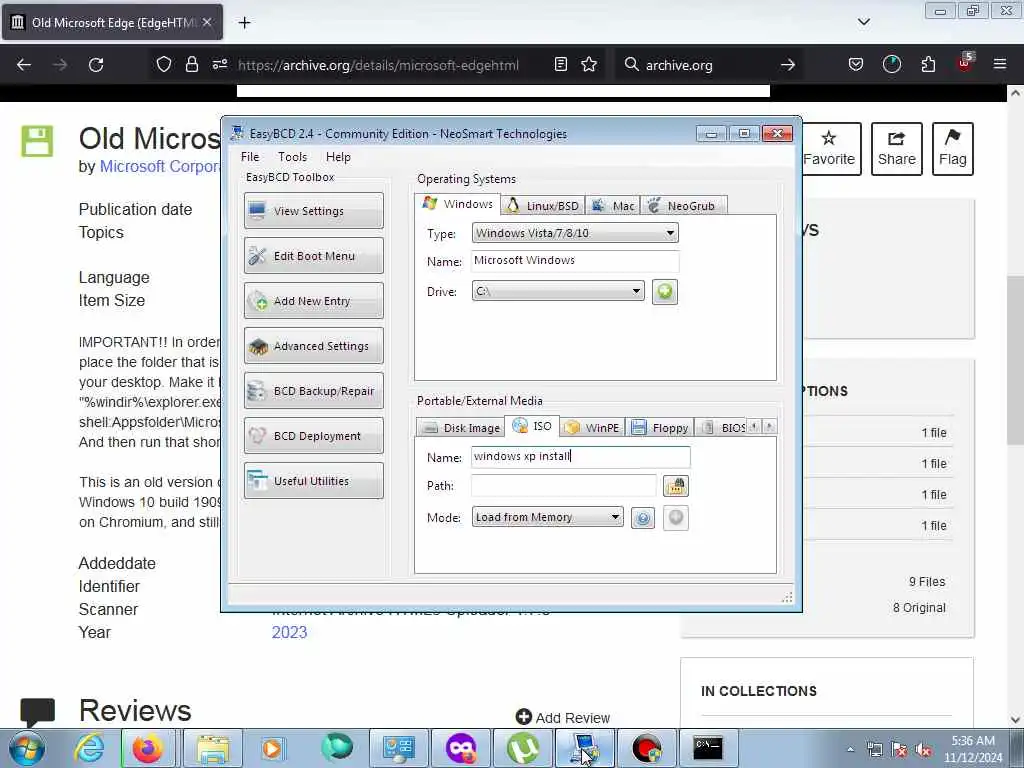
Task: Click the Firefox URL address bar
Action: 379,65
